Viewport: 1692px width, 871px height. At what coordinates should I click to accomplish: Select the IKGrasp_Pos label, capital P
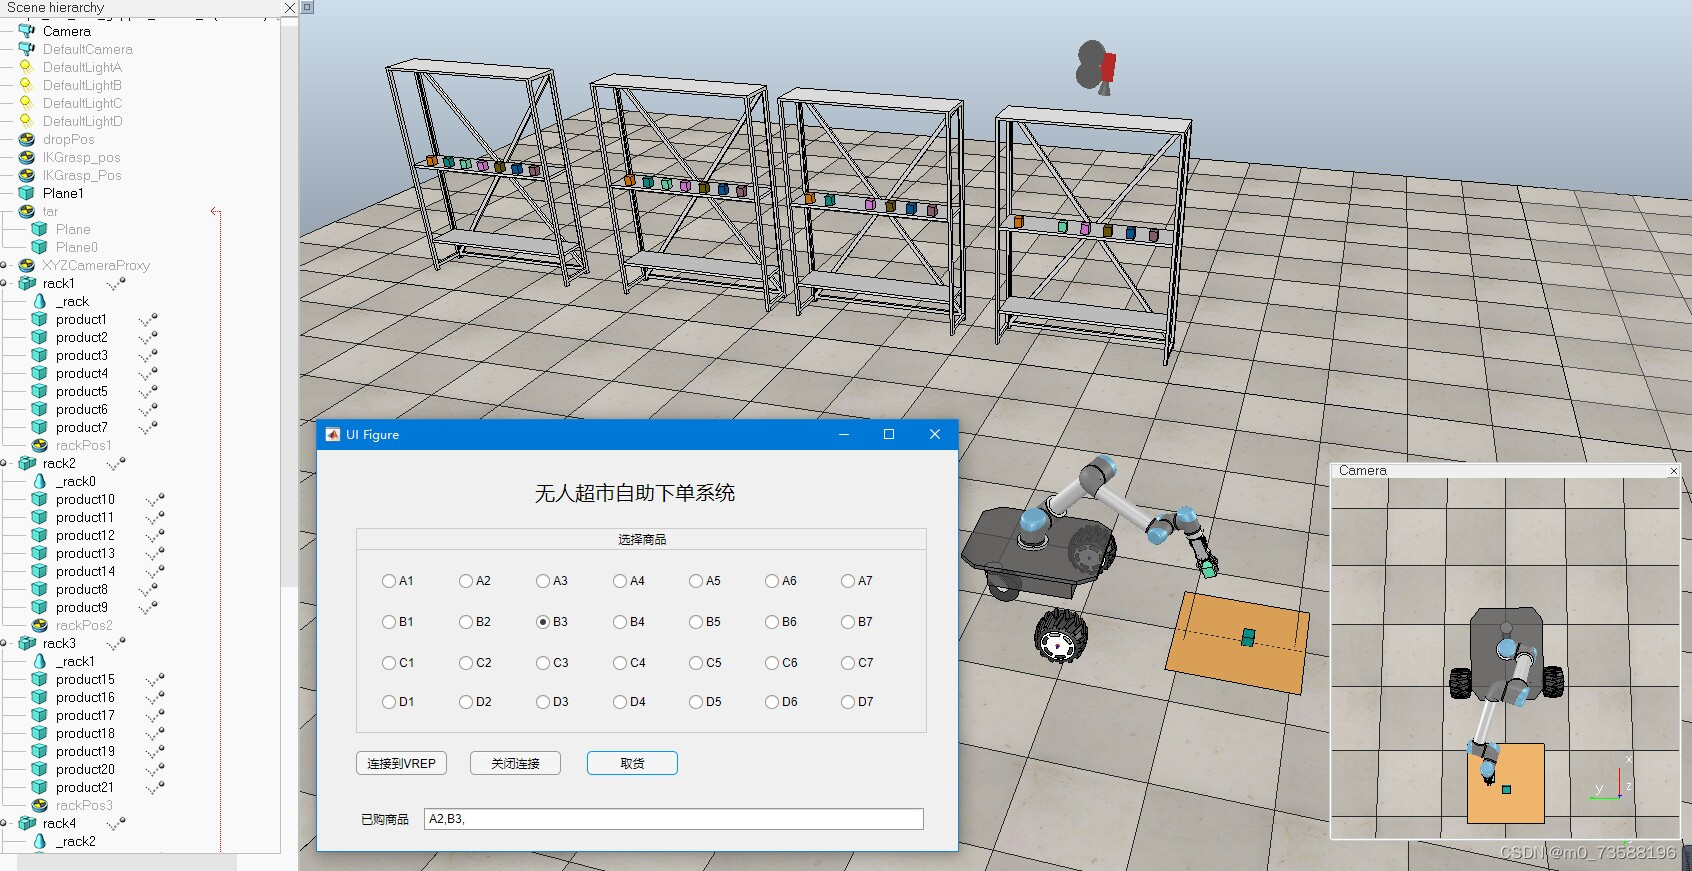click(82, 175)
